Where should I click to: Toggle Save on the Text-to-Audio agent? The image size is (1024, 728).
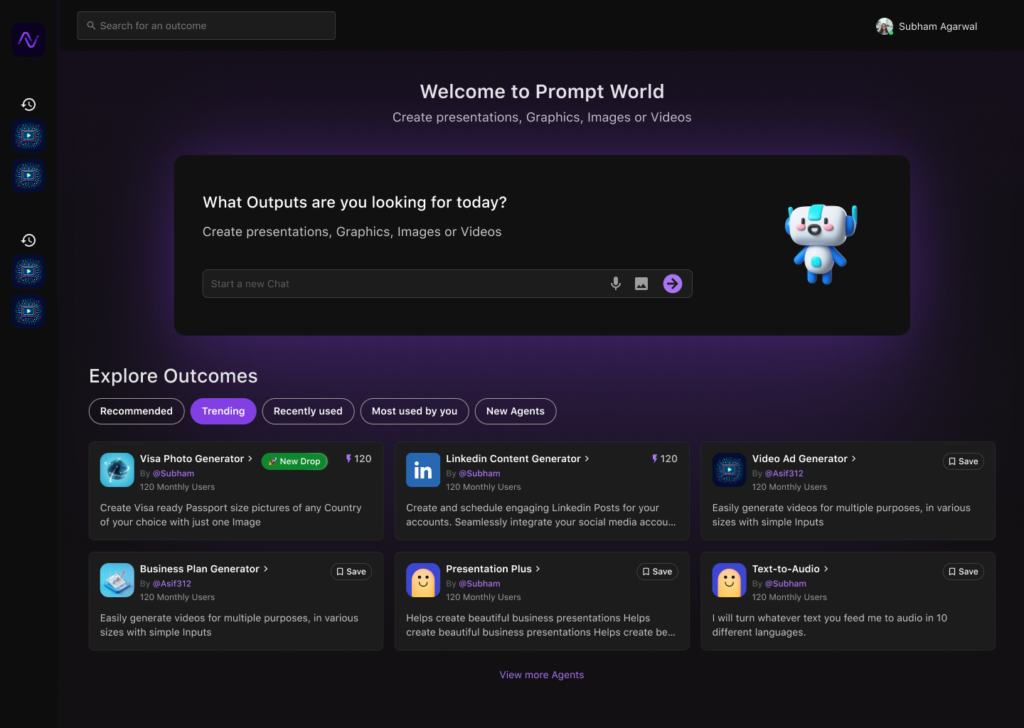pyautogui.click(x=963, y=572)
